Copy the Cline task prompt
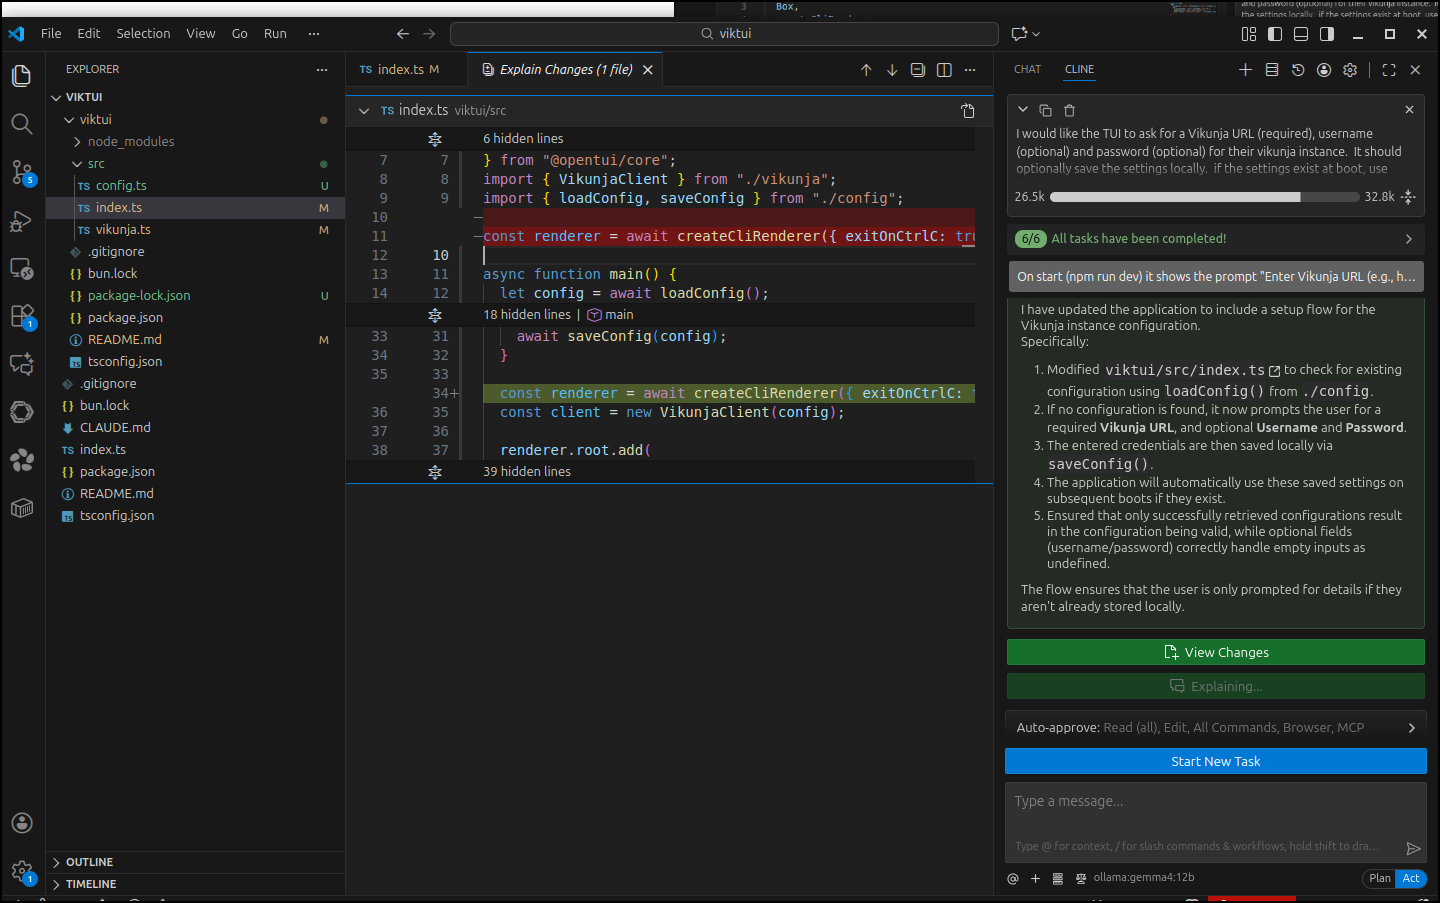The image size is (1440, 903). [x=1045, y=110]
